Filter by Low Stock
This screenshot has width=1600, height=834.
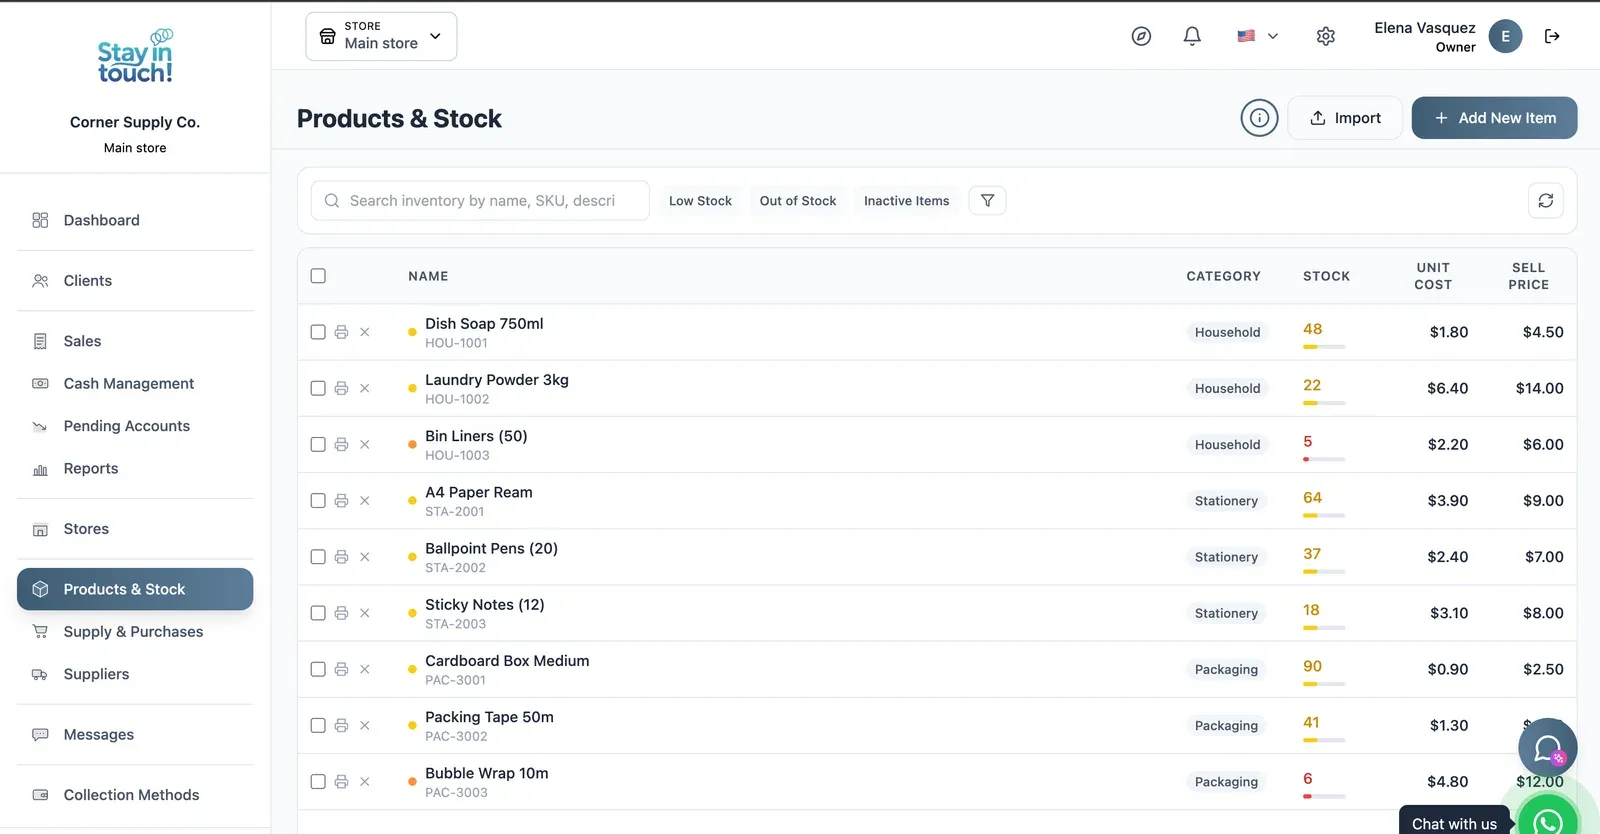click(700, 201)
